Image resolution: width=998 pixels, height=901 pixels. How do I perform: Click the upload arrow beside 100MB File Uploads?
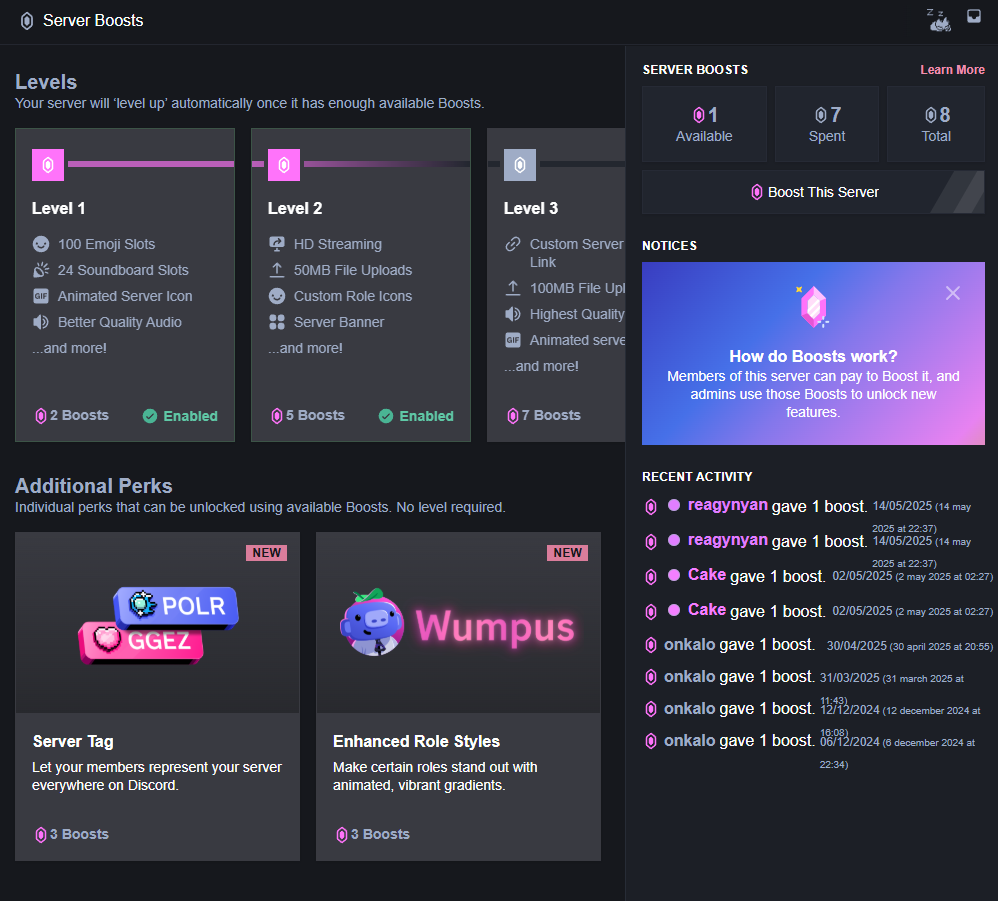coord(513,288)
